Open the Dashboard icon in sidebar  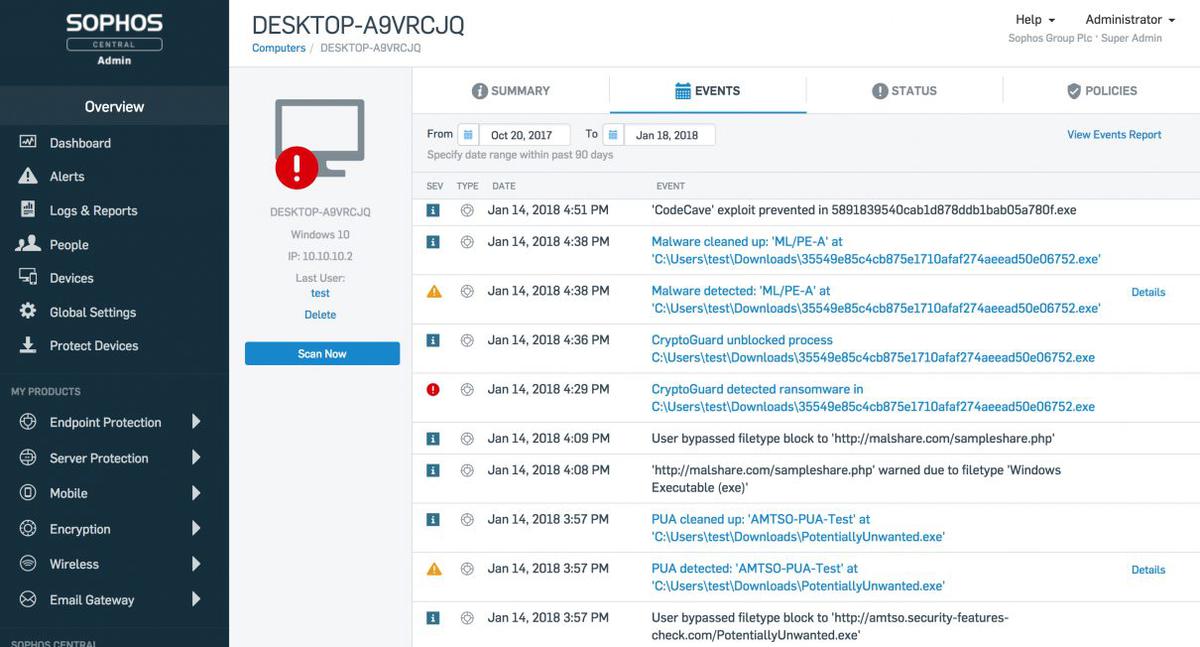tap(28, 142)
